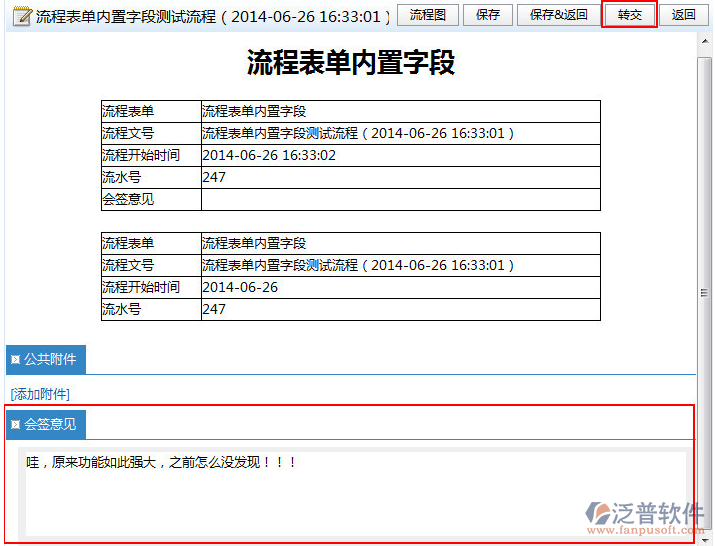Click the 返回 button
The width and height of the screenshot is (715, 546).
coord(684,15)
